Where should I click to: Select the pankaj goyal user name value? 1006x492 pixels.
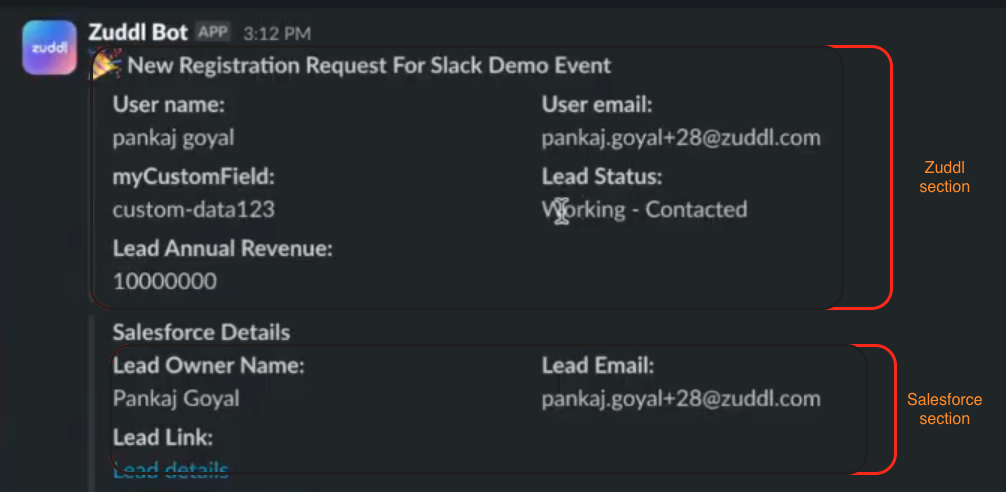click(174, 138)
